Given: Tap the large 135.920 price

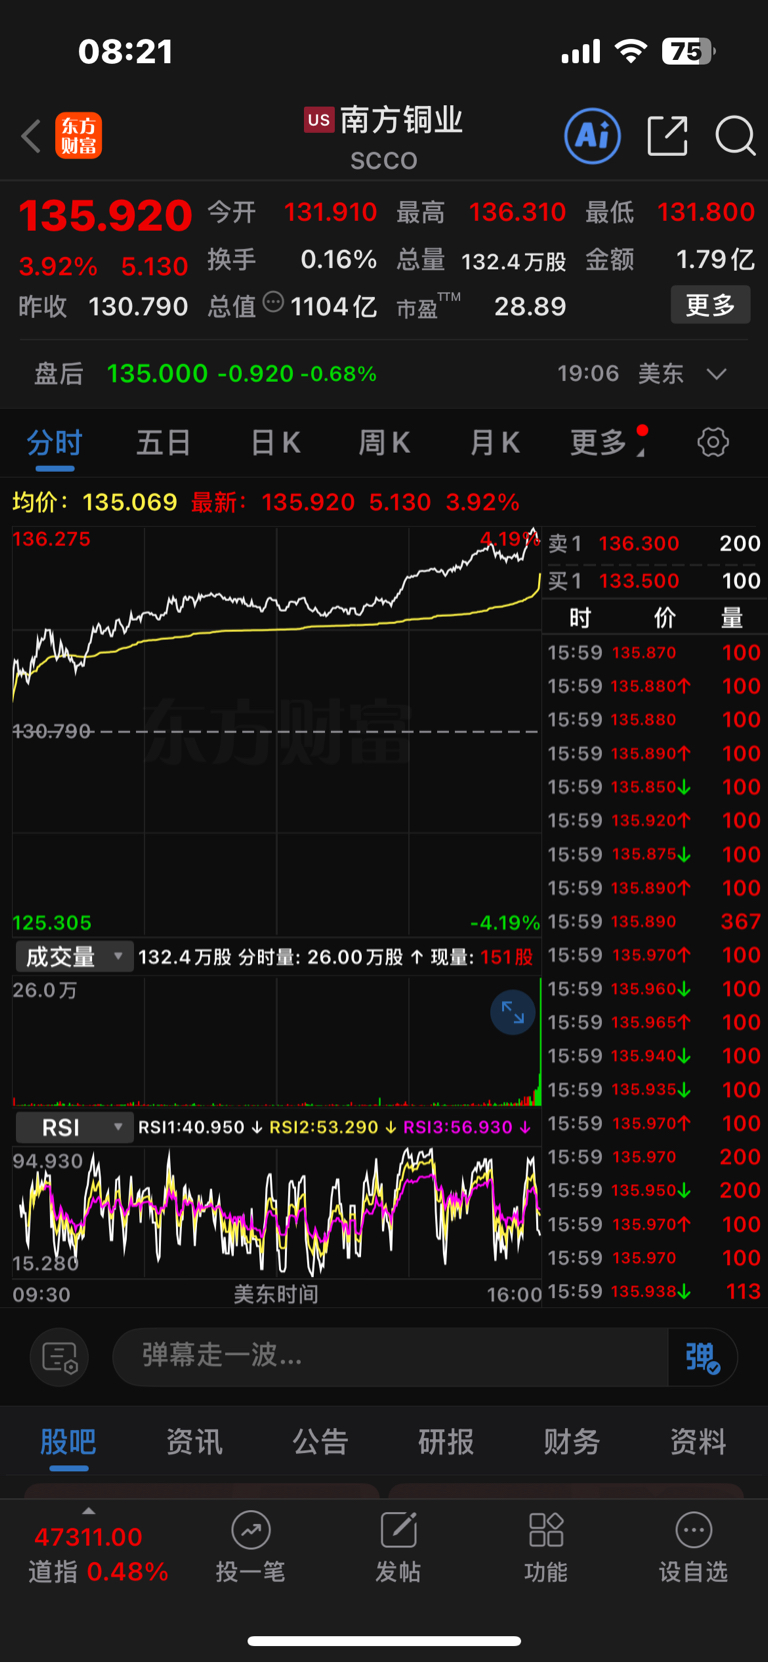Looking at the screenshot, I should 105,216.
